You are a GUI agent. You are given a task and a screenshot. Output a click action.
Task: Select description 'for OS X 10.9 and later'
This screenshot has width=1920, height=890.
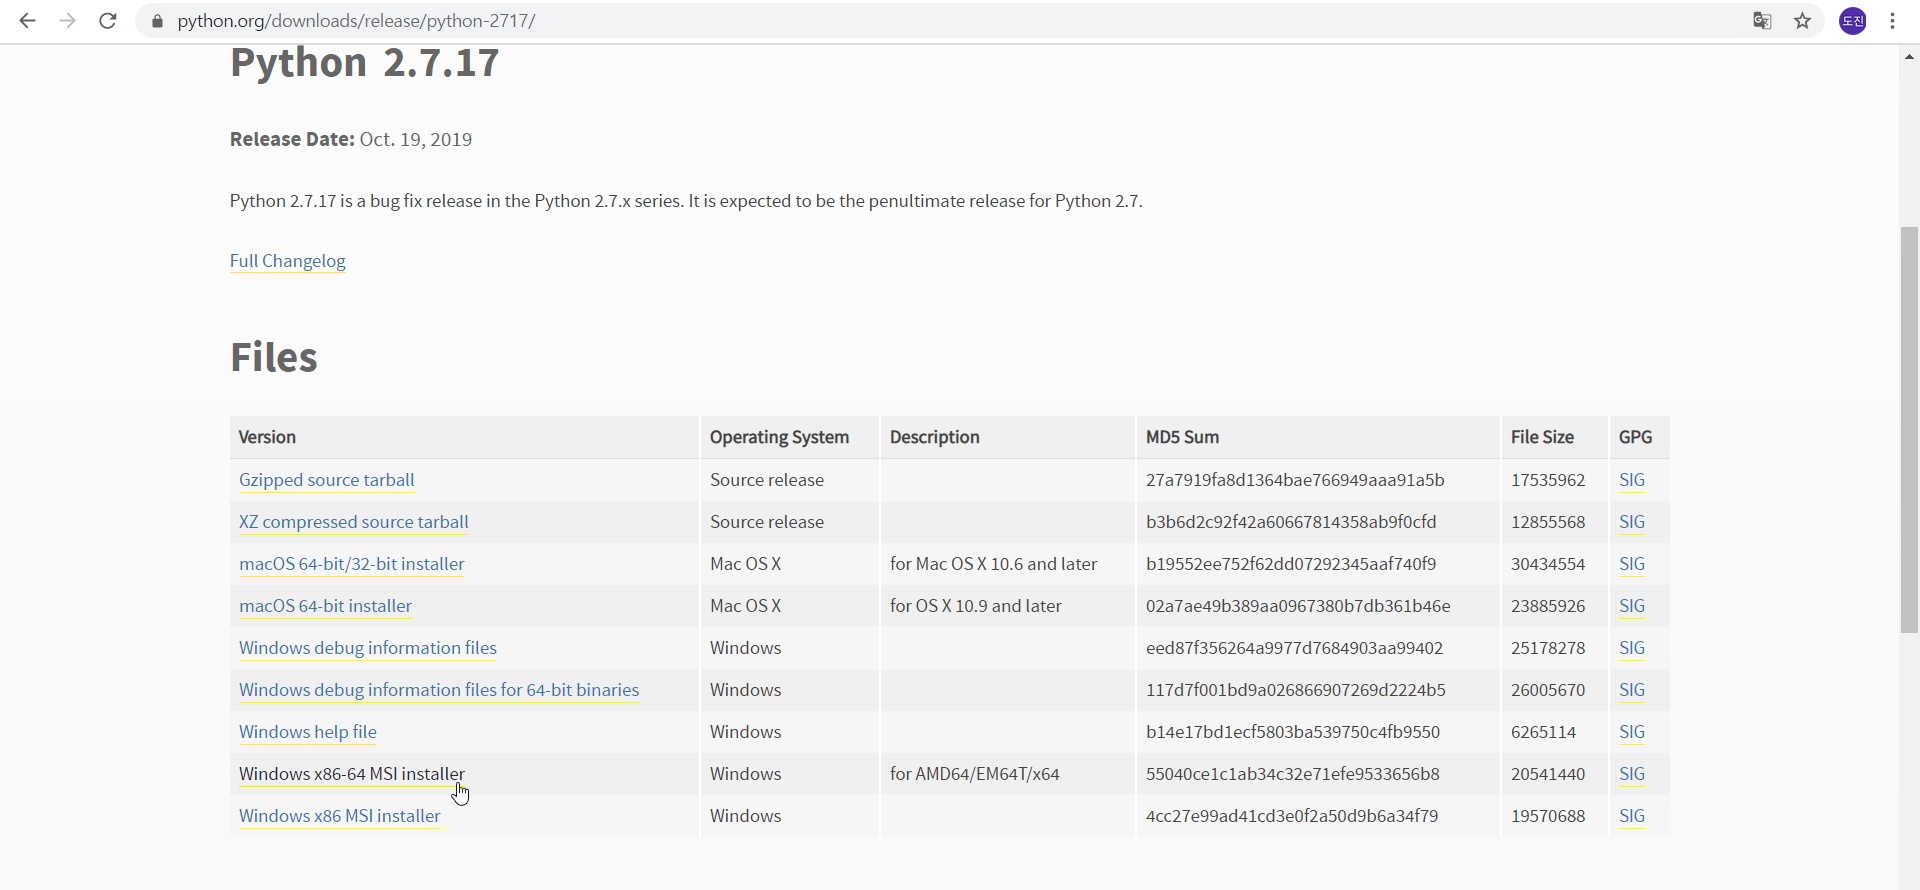[976, 606]
